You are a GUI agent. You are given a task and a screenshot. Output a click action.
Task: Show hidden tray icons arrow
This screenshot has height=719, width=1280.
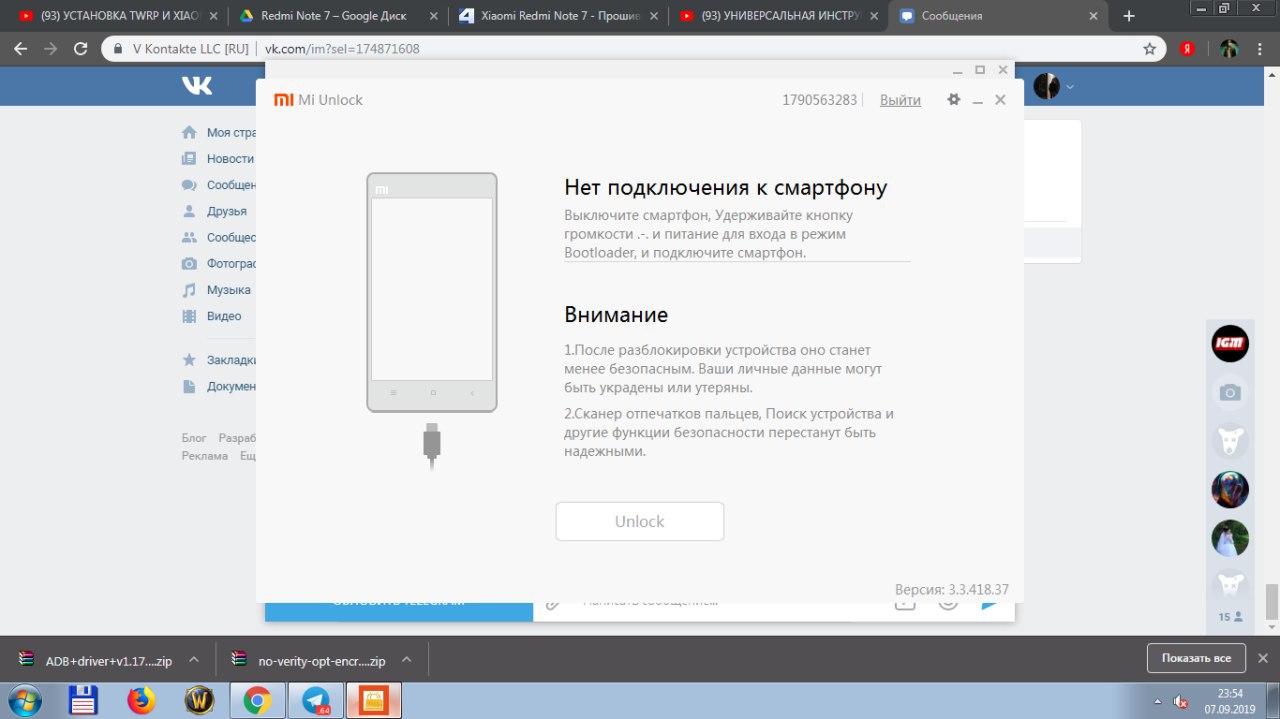pyautogui.click(x=1158, y=701)
